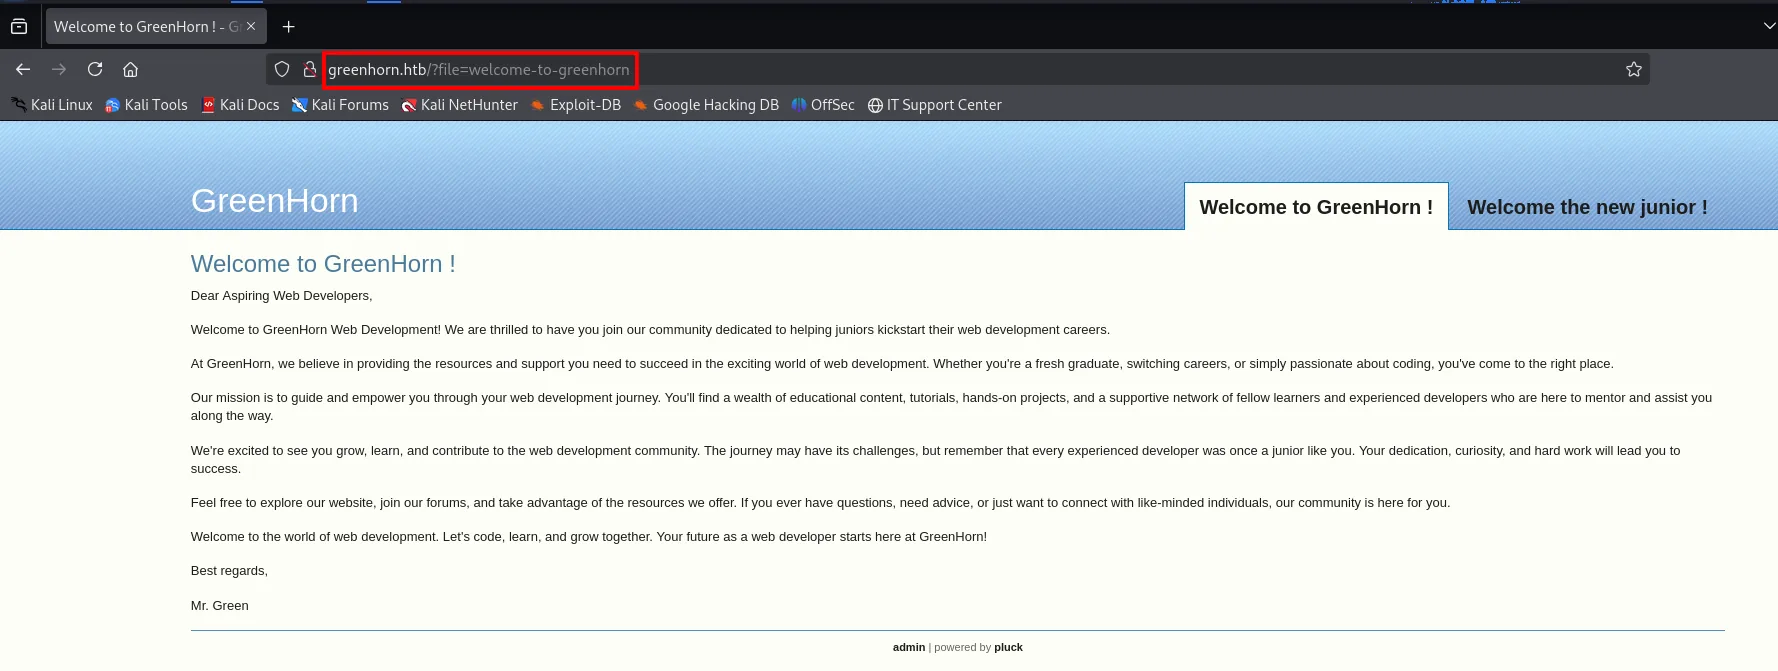1778x671 pixels.
Task: Open the Exploit-DB bookmark
Action: (576, 105)
